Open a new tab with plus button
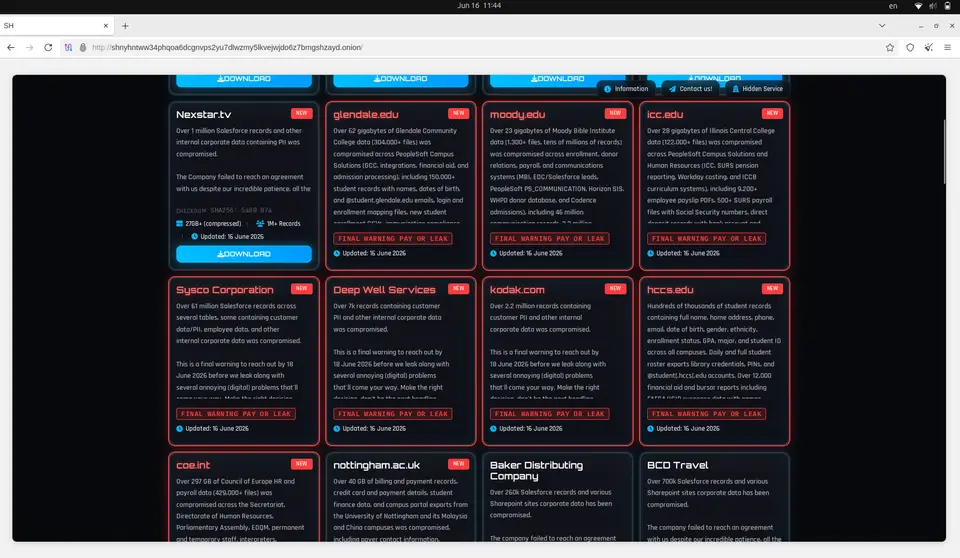Image resolution: width=960 pixels, height=558 pixels. click(x=125, y=26)
